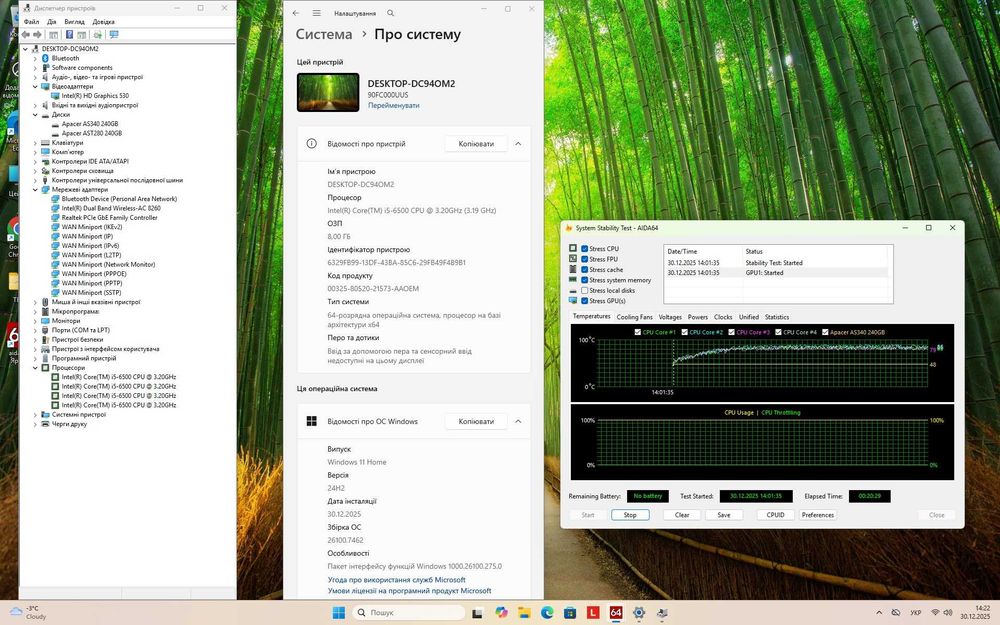Switch to Settings gear on the taskbar
1000x625 pixels.
coord(639,612)
